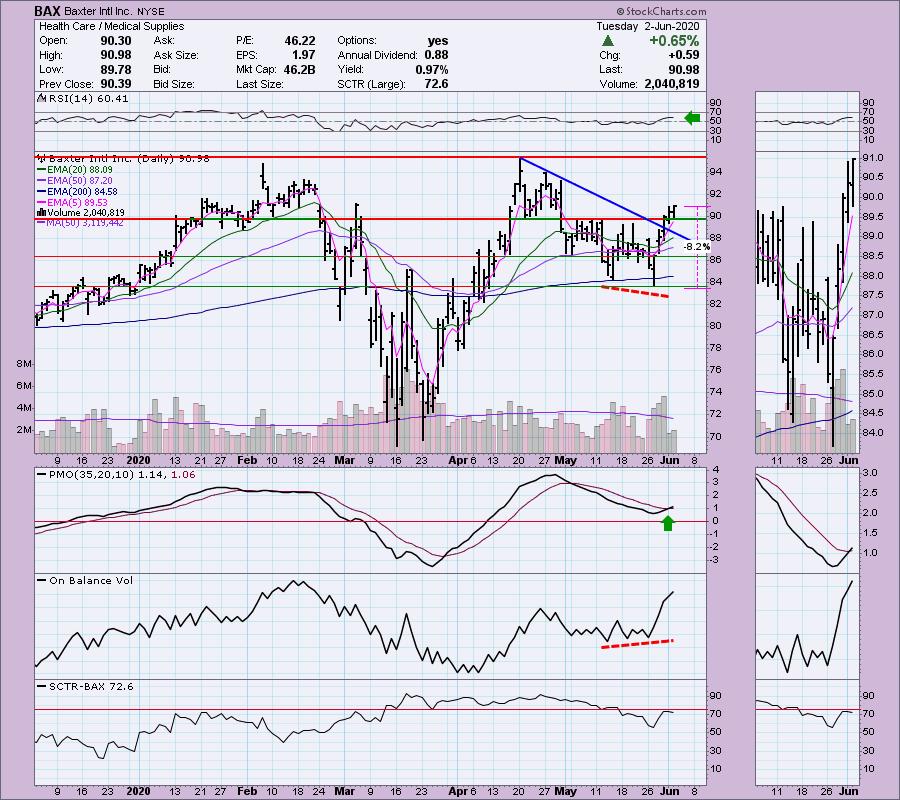Click the Volume value 2,040,819 in header

tap(672, 84)
